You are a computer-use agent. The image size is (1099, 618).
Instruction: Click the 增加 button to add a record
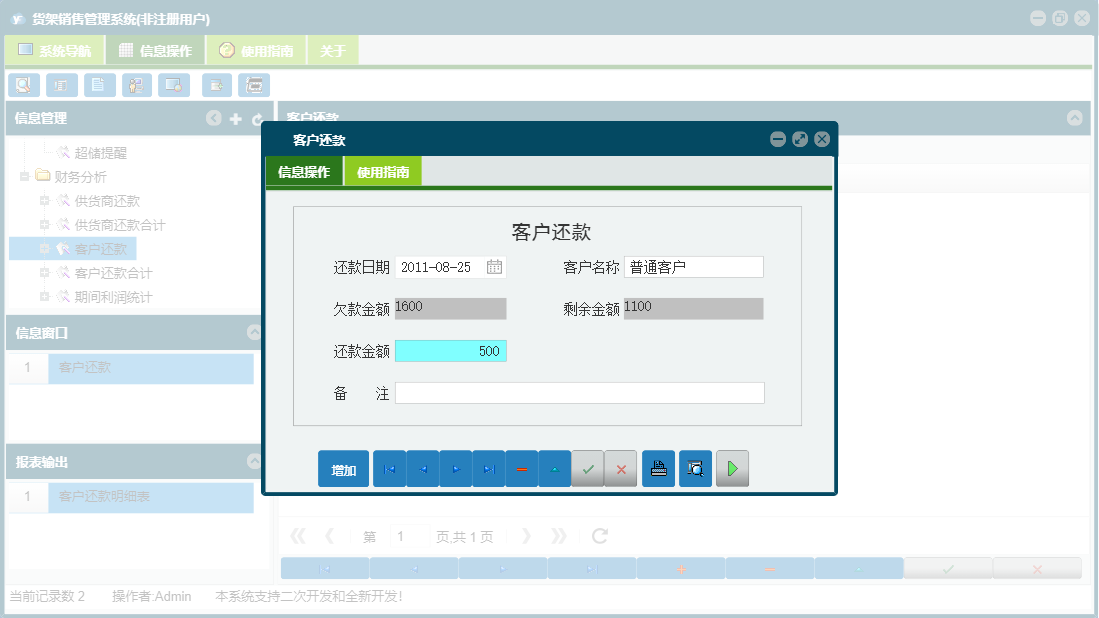click(x=343, y=468)
